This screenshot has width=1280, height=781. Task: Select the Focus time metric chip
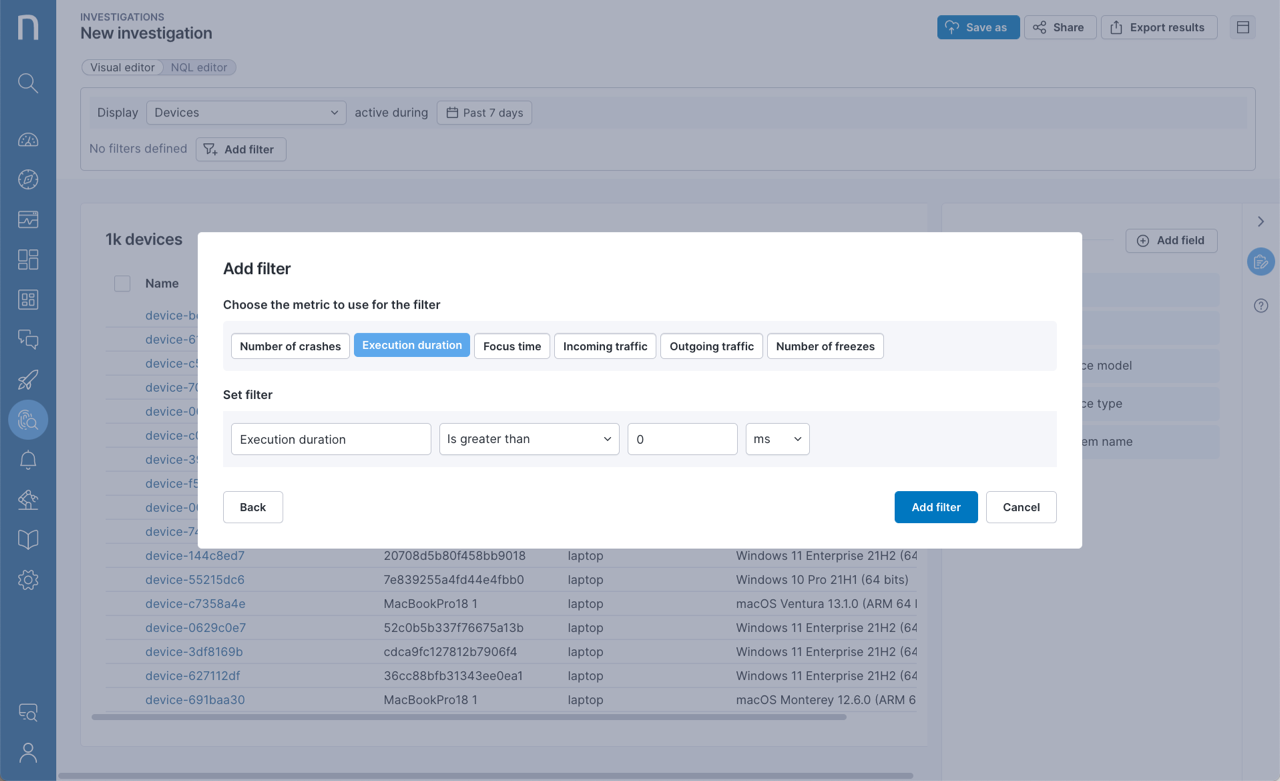point(511,345)
